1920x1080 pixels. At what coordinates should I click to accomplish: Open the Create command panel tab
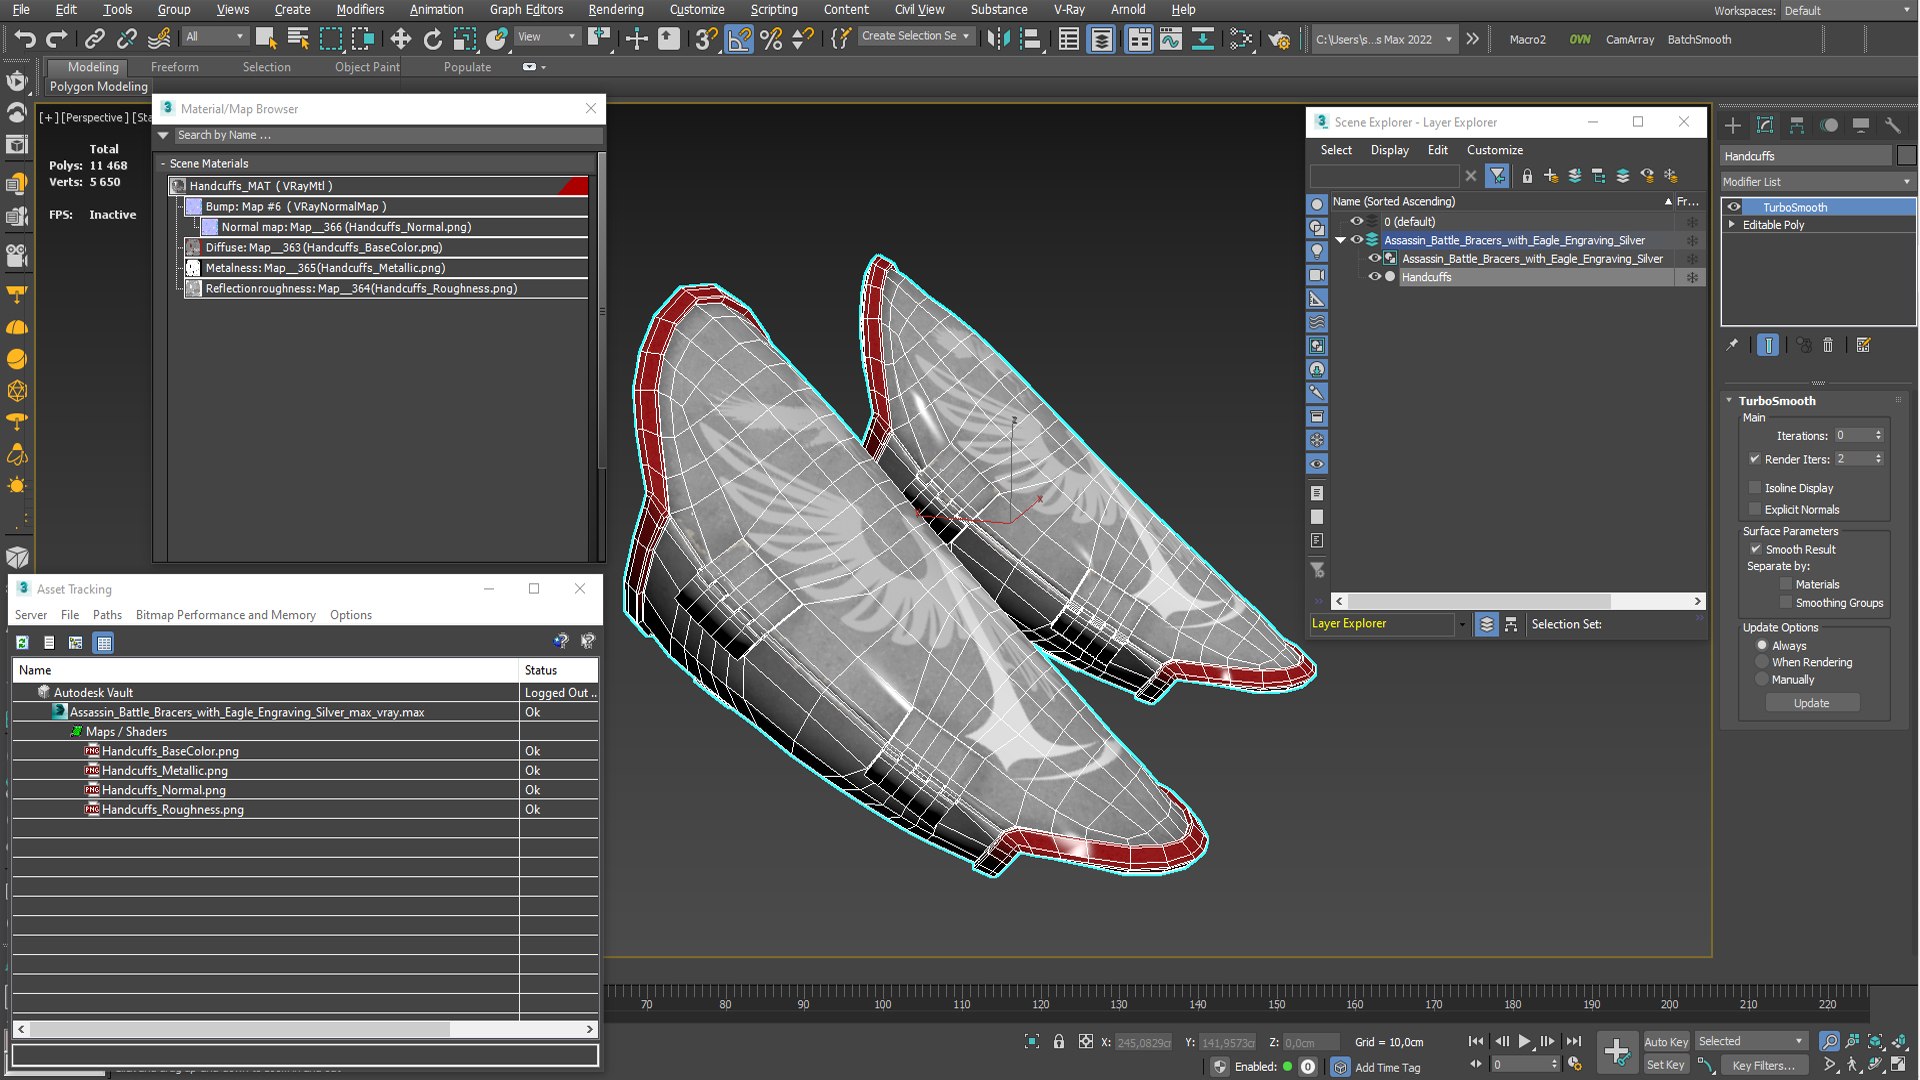tap(1733, 125)
